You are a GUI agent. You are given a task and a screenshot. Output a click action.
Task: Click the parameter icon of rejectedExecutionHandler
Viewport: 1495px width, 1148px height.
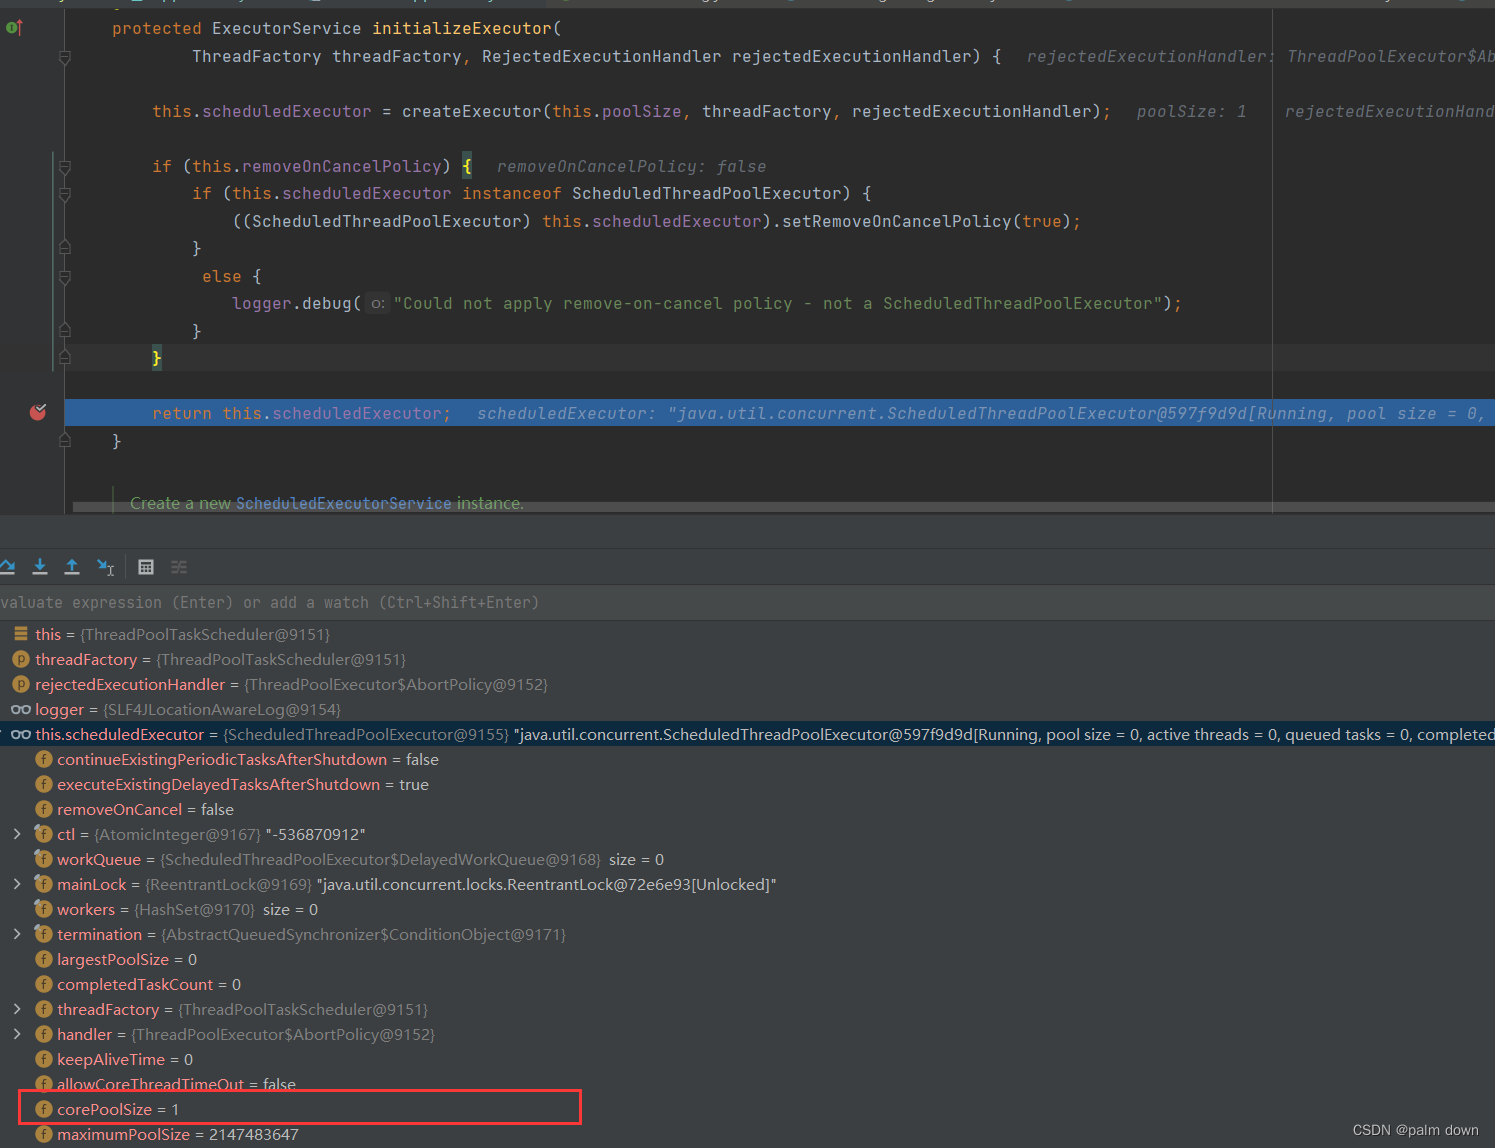click(x=21, y=684)
